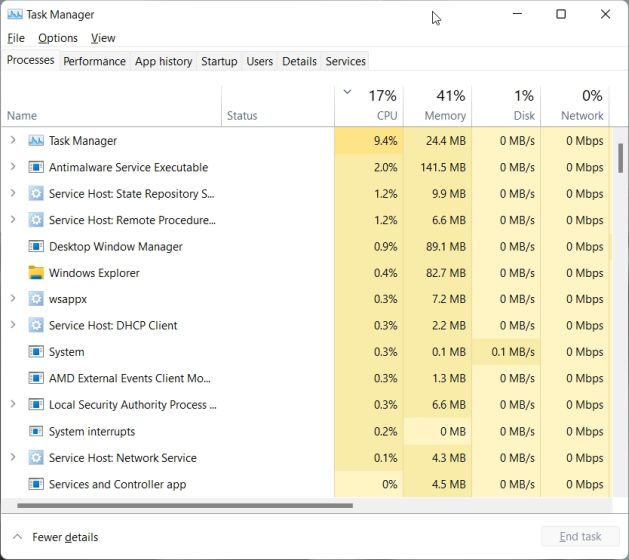Minimize the Task Manager window
Image resolution: width=629 pixels, height=560 pixels.
517,14
